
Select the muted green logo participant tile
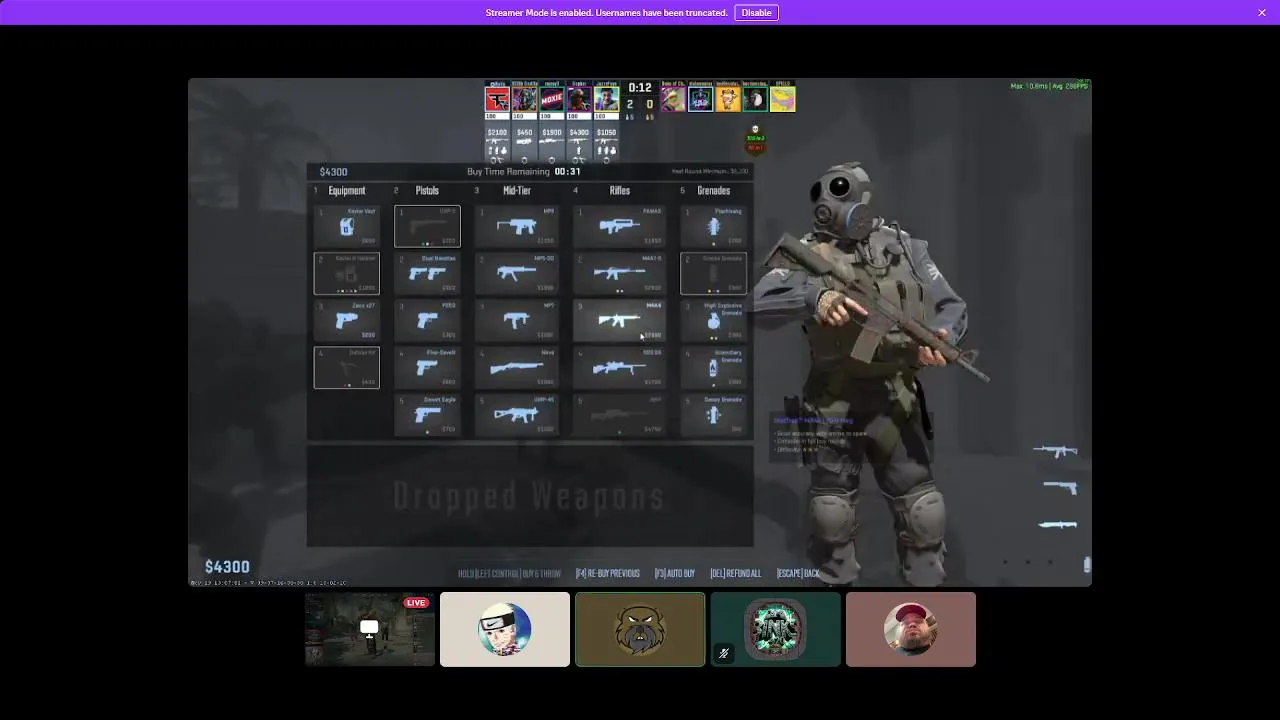point(775,629)
